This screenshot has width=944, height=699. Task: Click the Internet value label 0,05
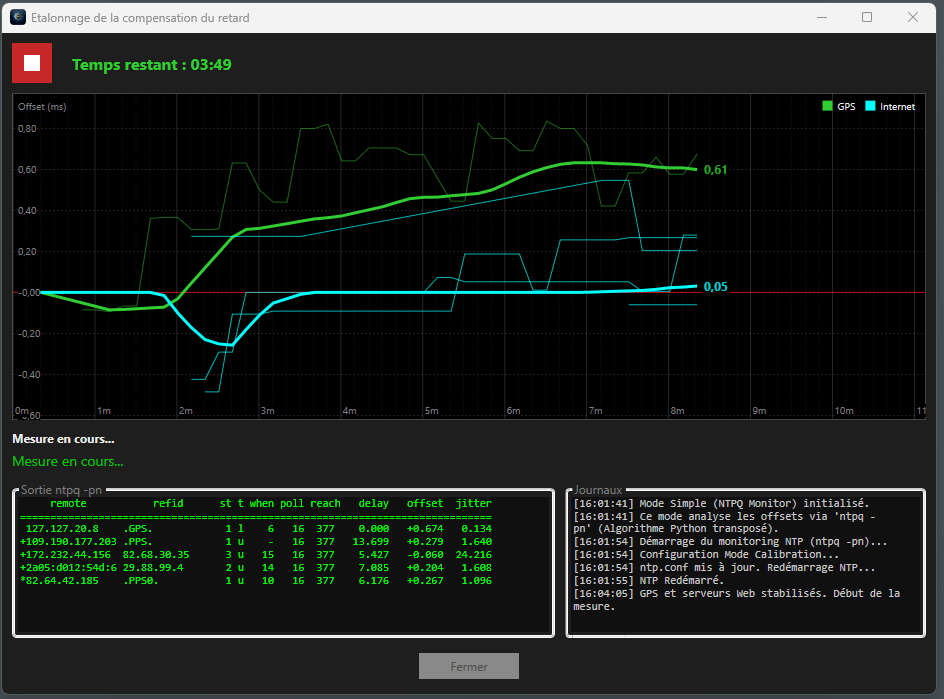tap(715, 287)
